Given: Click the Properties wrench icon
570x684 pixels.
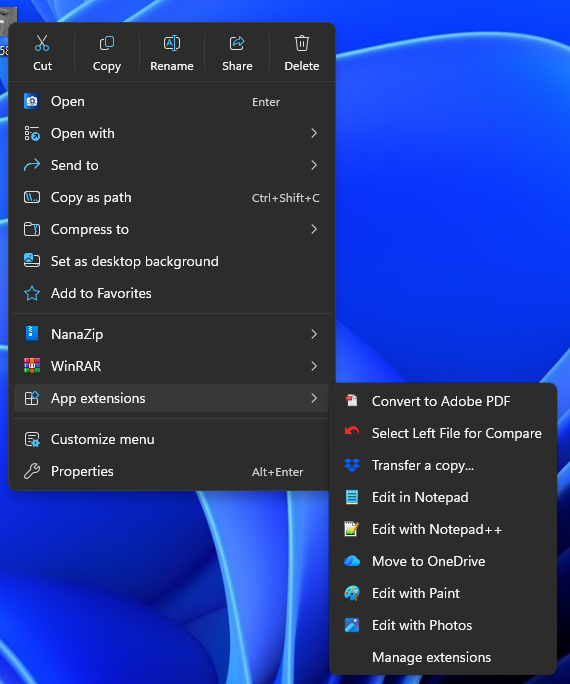Looking at the screenshot, I should [32, 472].
